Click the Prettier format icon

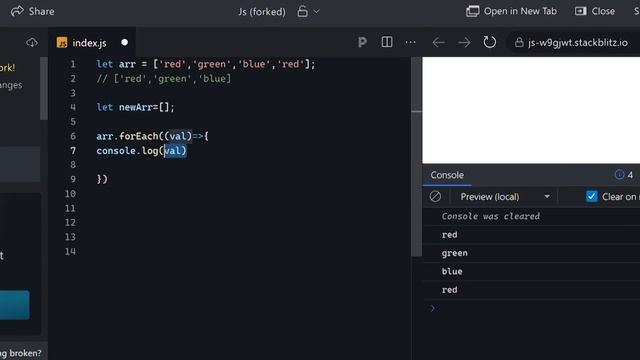(x=362, y=42)
